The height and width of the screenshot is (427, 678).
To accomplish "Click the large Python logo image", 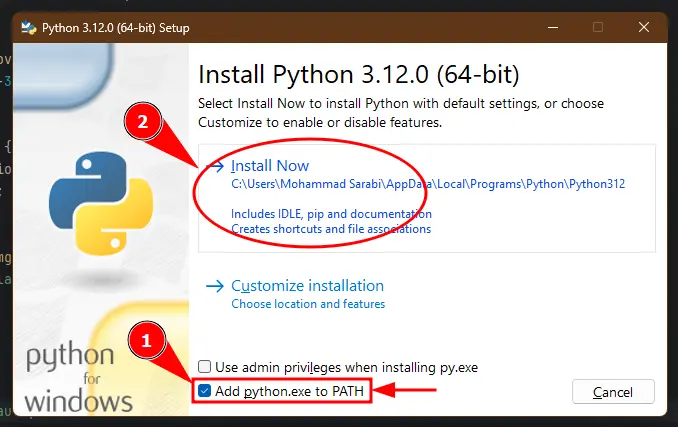I will (x=101, y=203).
